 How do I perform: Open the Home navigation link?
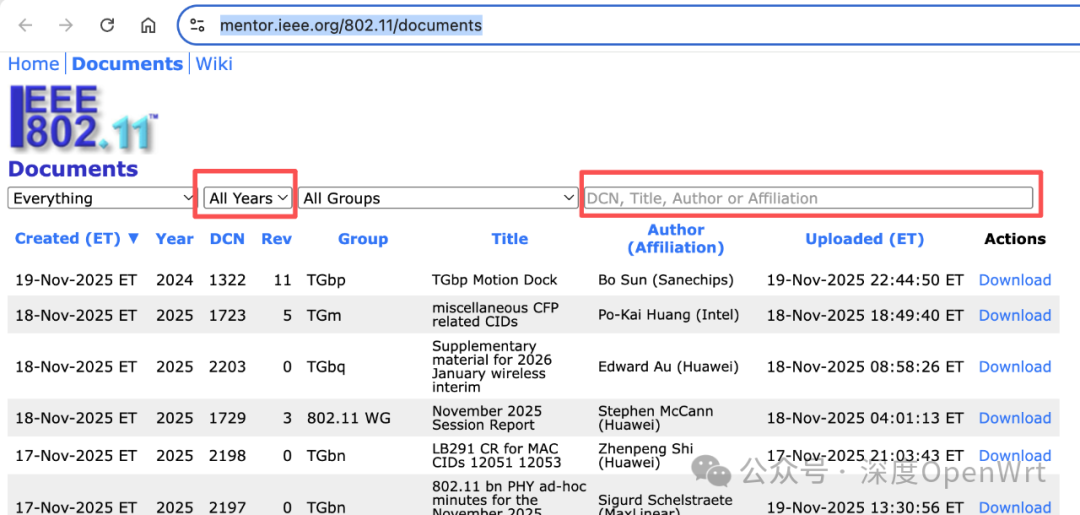(x=33, y=64)
